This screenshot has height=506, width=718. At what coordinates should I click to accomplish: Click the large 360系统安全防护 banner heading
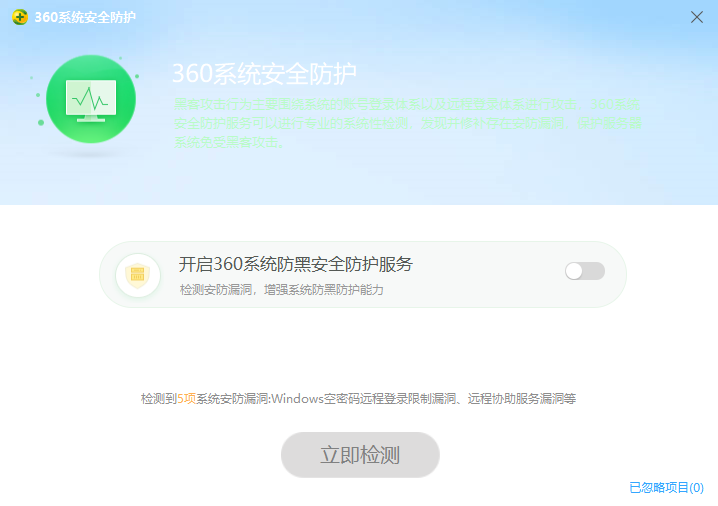pyautogui.click(x=264, y=74)
